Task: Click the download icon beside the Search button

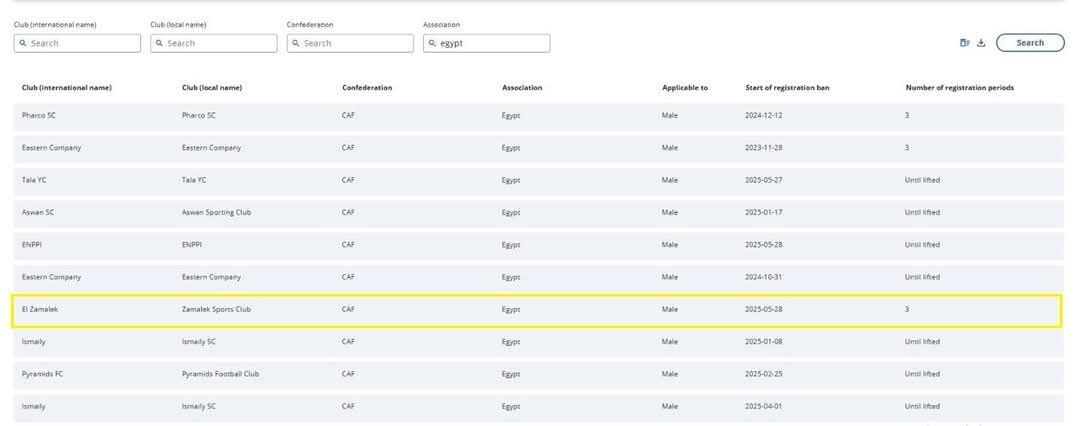Action: click(x=981, y=43)
